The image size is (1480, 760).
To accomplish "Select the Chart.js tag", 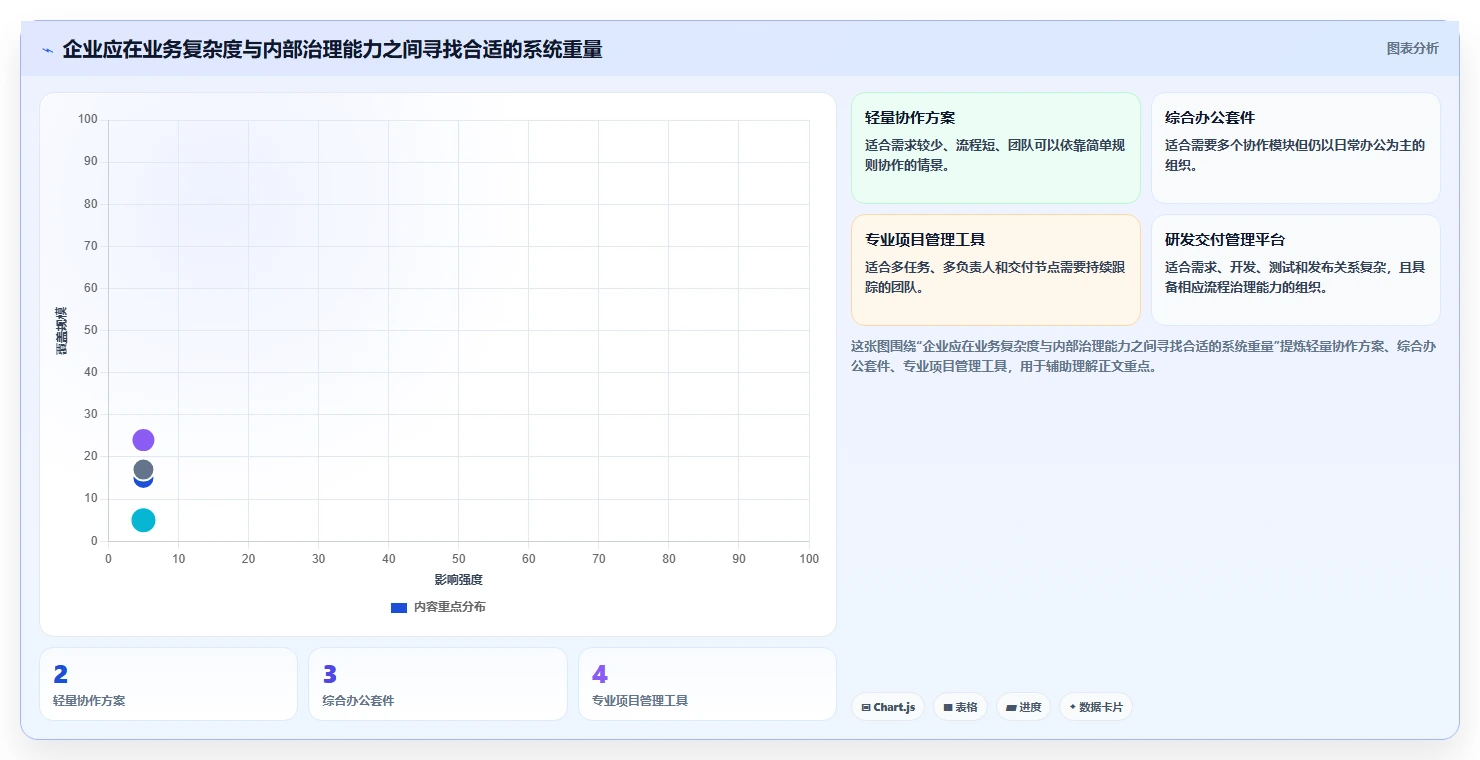I will (888, 707).
